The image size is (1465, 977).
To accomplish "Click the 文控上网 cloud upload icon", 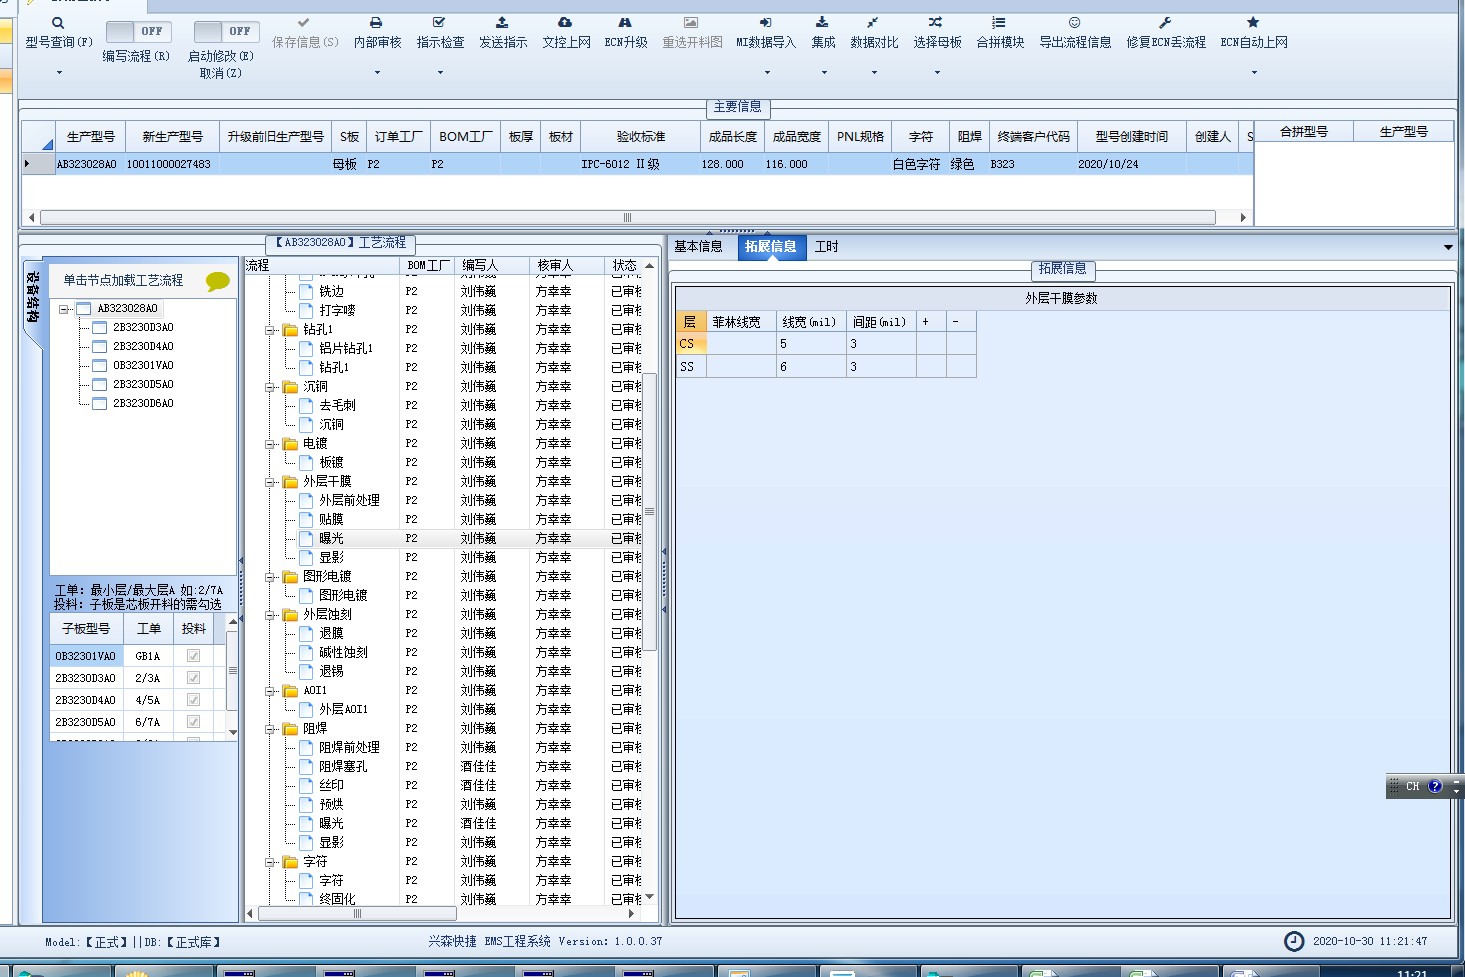I will point(565,22).
